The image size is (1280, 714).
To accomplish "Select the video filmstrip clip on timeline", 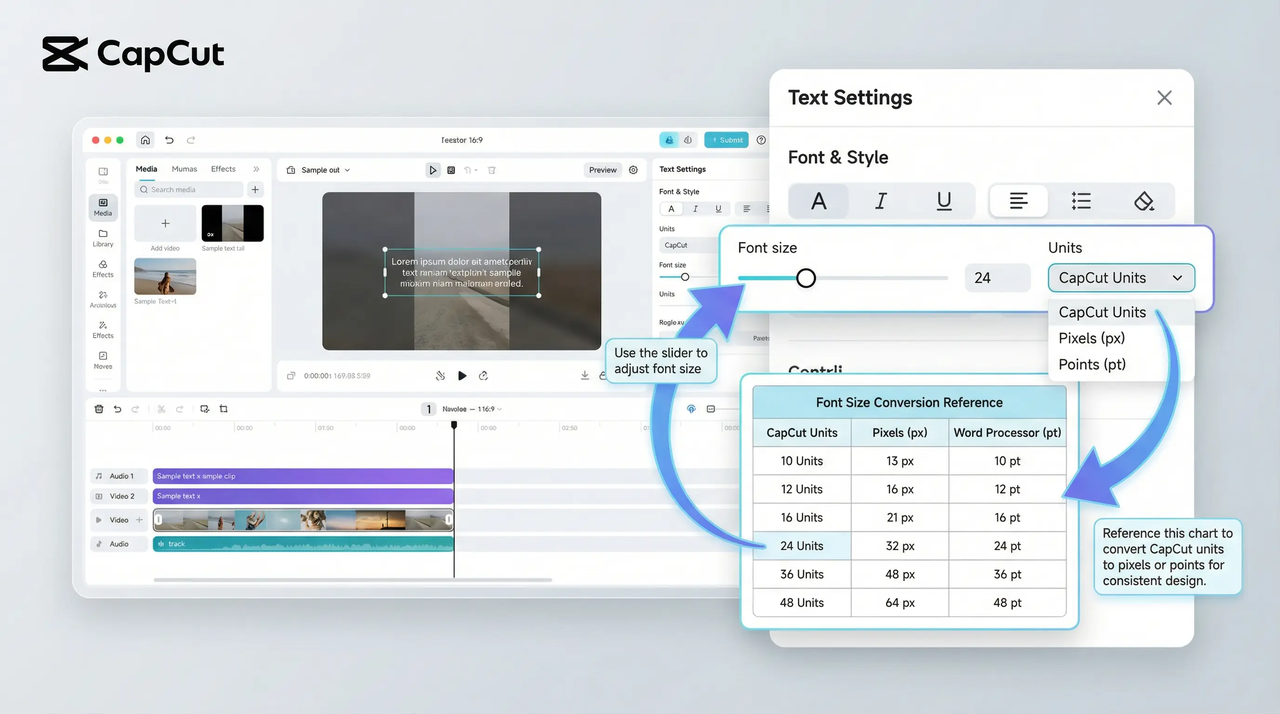I will point(303,520).
